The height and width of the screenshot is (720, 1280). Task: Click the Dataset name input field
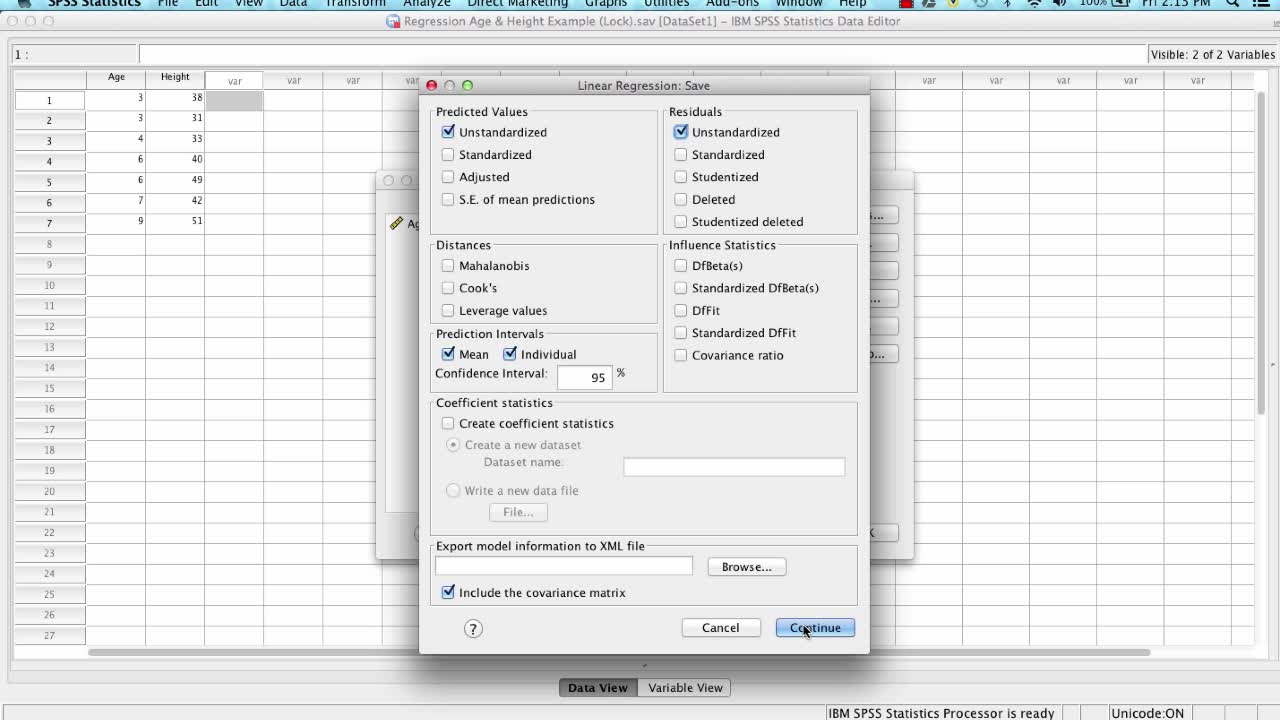pos(734,467)
